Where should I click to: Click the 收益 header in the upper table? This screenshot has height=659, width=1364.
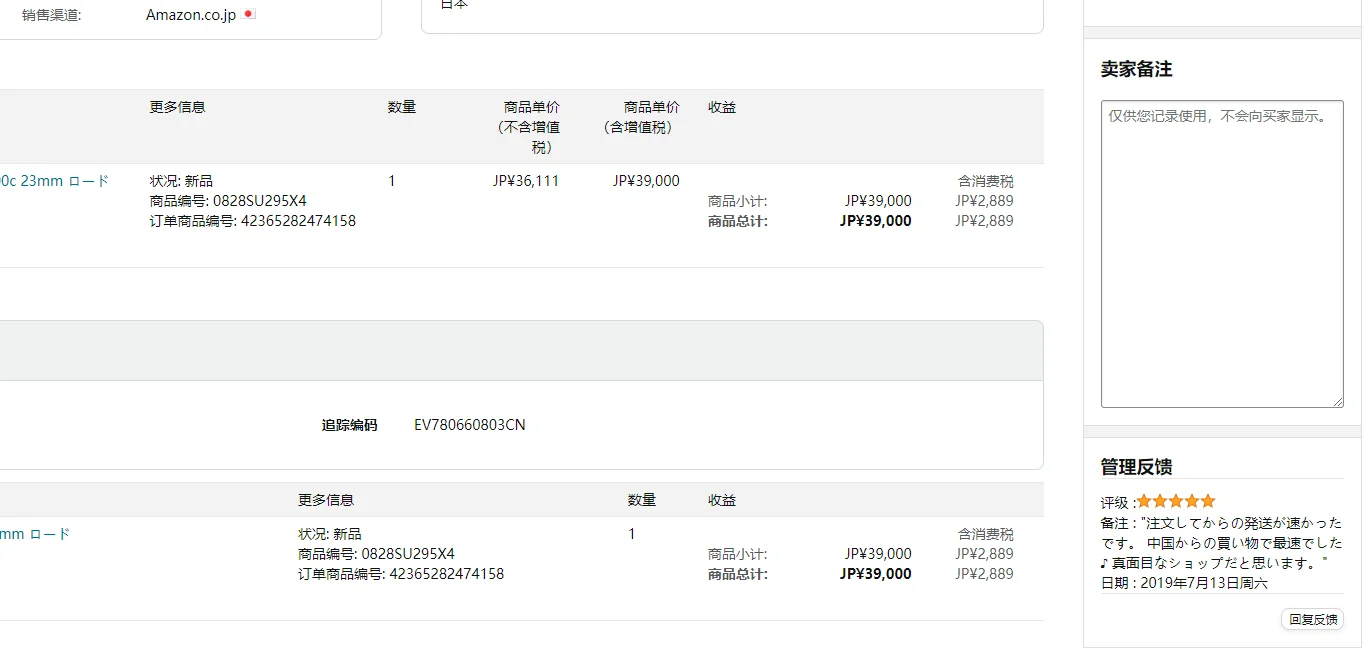point(721,107)
